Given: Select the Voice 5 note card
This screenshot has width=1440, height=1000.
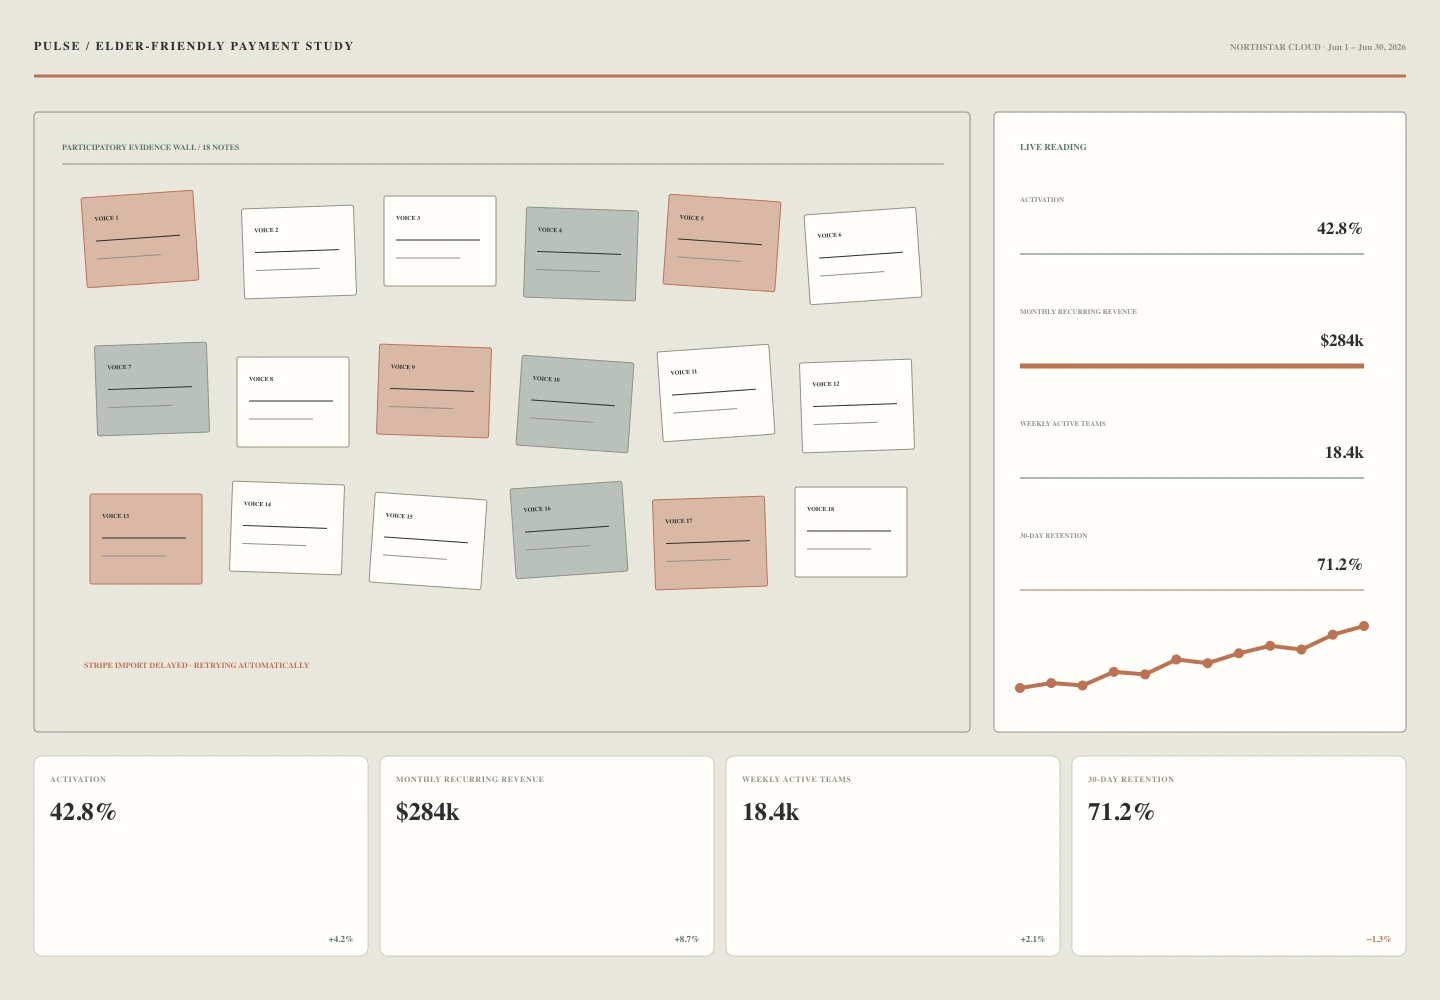Looking at the screenshot, I should click(x=722, y=243).
